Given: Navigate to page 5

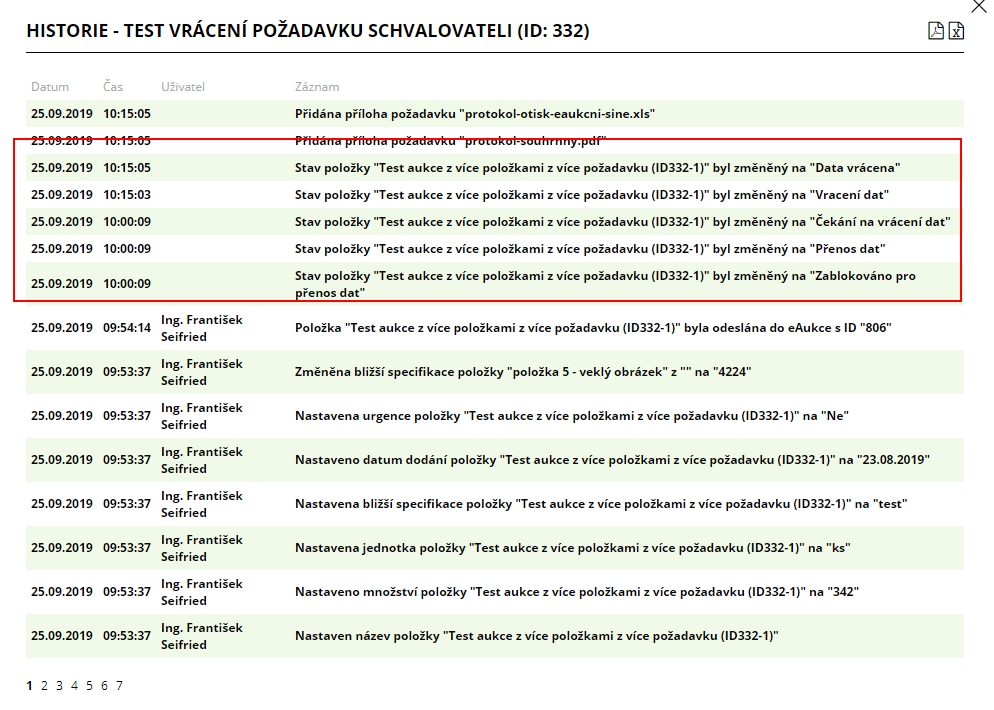Looking at the screenshot, I should click(89, 685).
